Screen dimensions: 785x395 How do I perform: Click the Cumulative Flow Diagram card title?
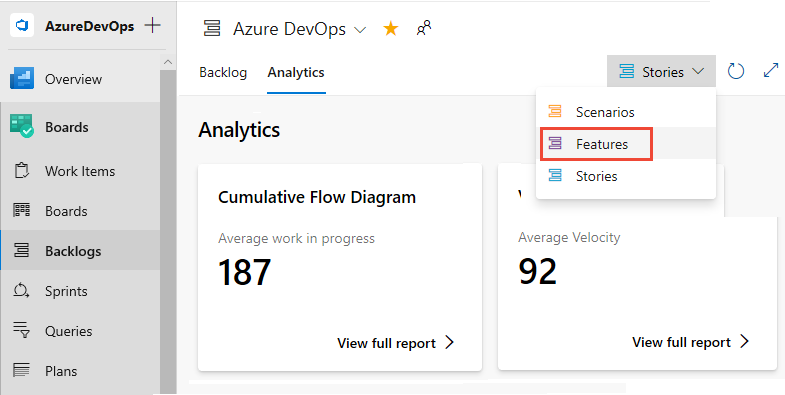[x=317, y=197]
